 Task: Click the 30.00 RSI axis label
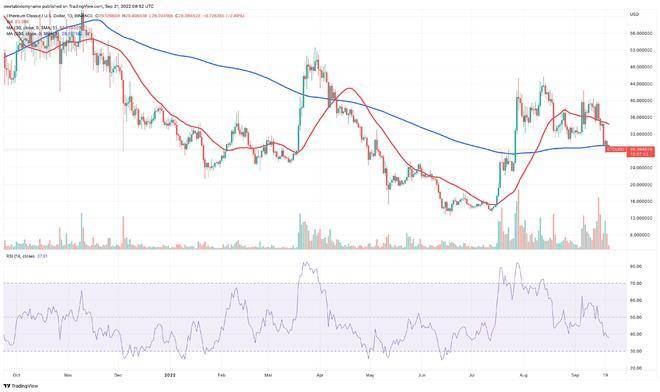click(x=636, y=351)
